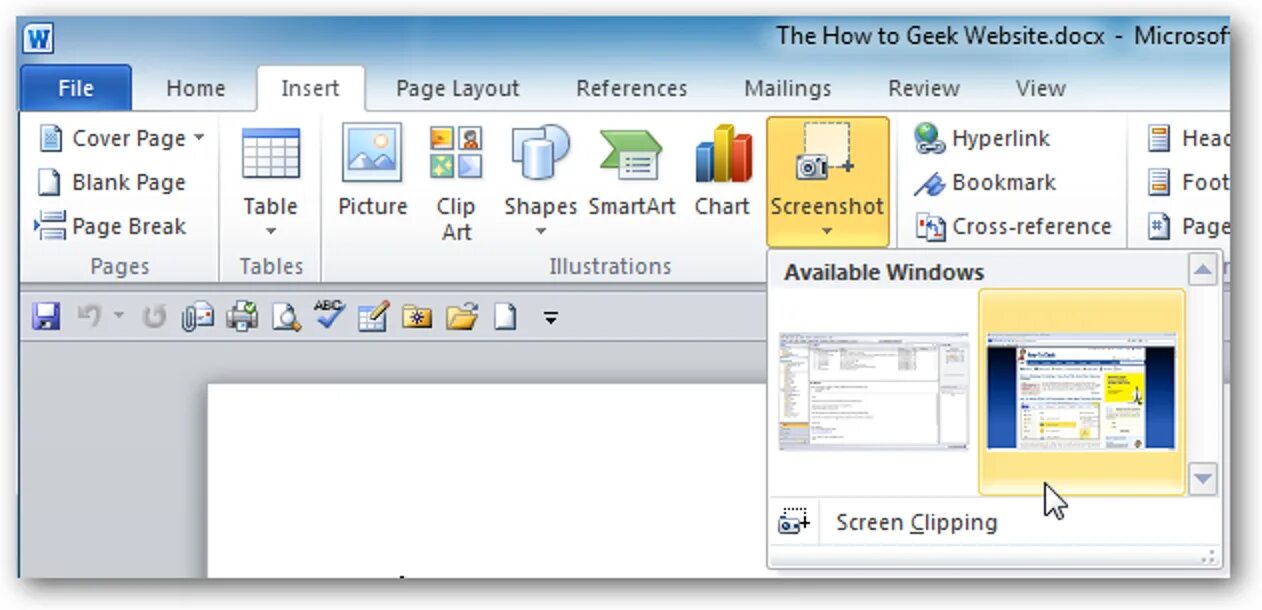Switch to the Page Layout tab
Image resolution: width=1262 pixels, height=610 pixels.
point(458,88)
